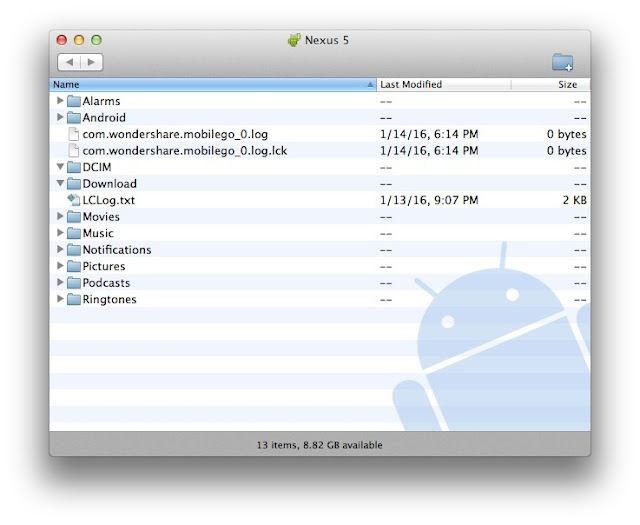Expand the Pictures folder triangle
640x525 pixels.
pyautogui.click(x=60, y=266)
